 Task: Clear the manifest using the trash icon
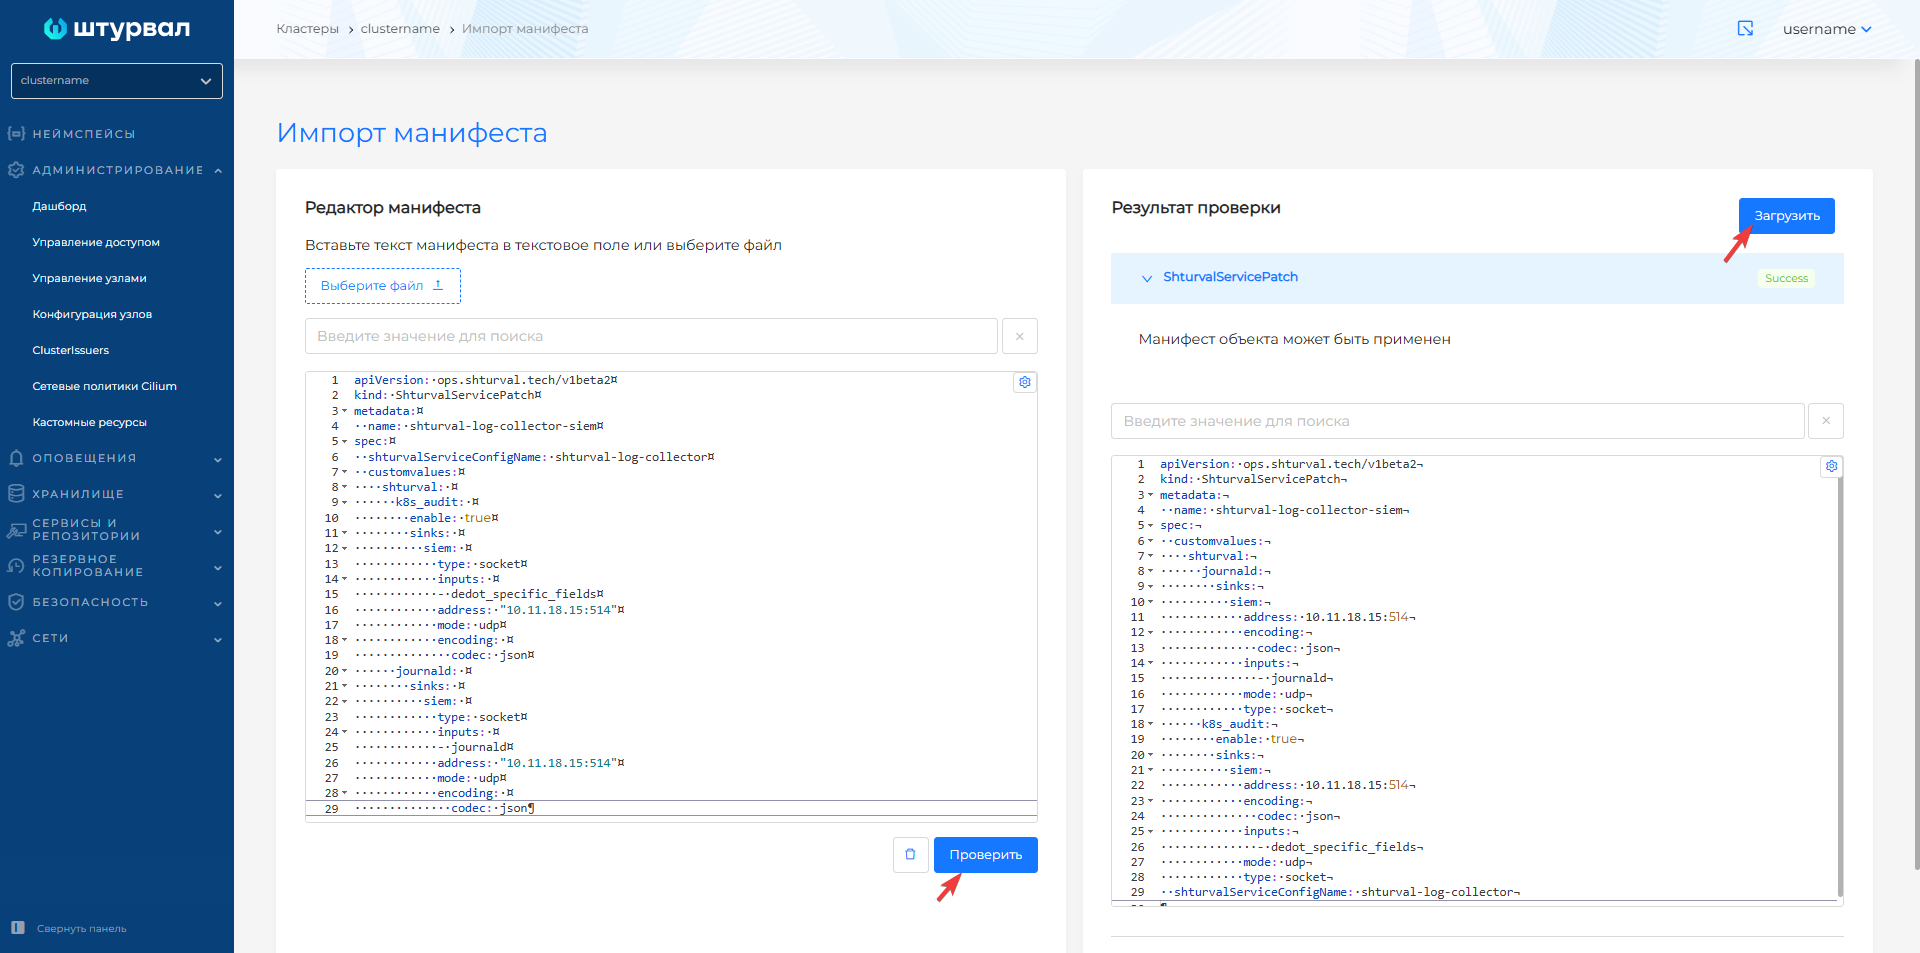tap(910, 854)
